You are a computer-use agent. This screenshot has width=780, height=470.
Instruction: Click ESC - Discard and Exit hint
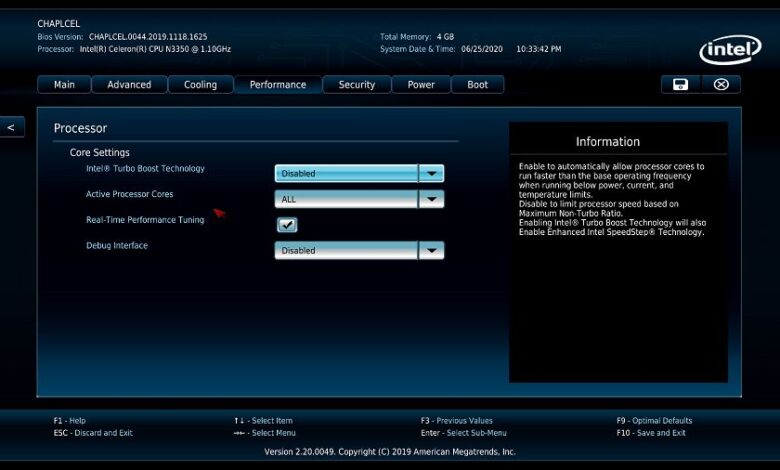click(x=93, y=433)
